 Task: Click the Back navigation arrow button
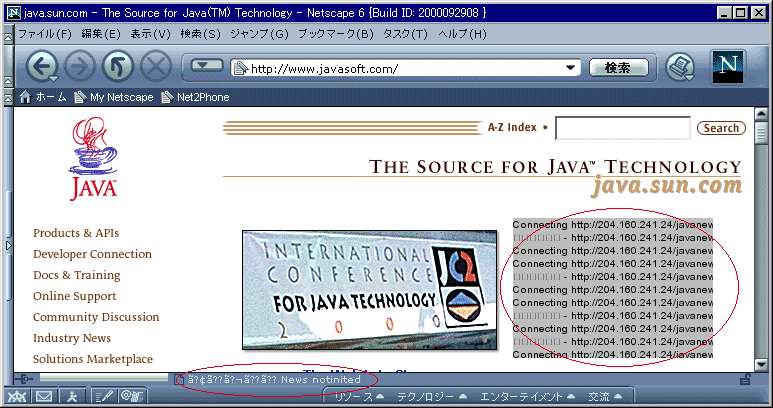[41, 68]
